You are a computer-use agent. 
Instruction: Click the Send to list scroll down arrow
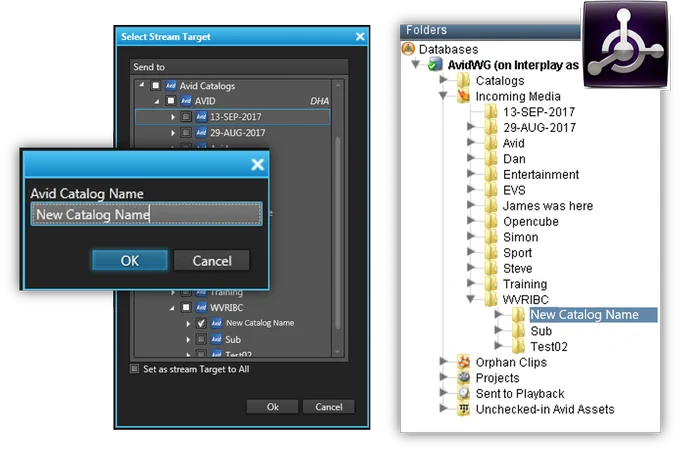tap(337, 352)
